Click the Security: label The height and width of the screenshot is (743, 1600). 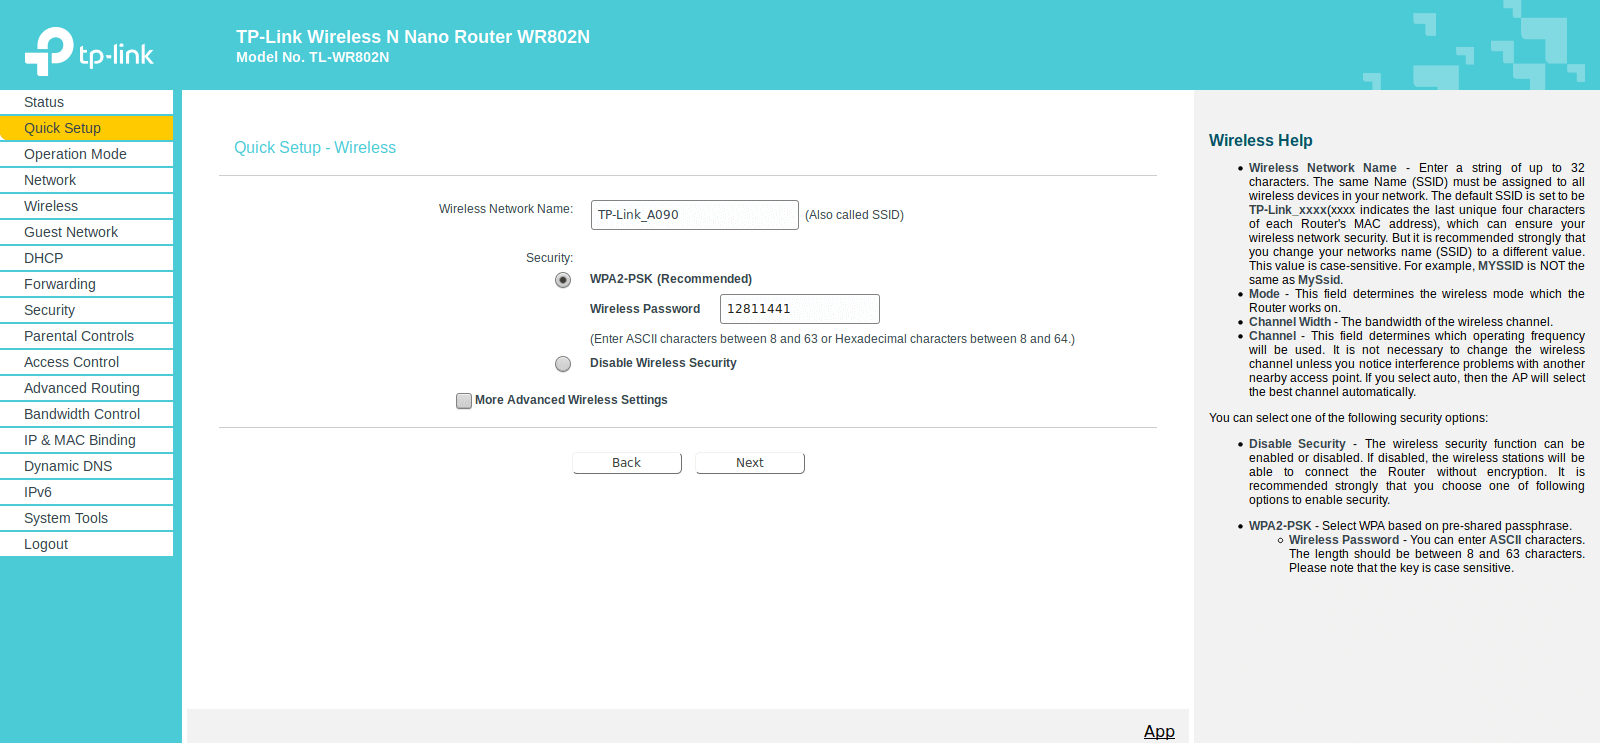pyautogui.click(x=550, y=258)
